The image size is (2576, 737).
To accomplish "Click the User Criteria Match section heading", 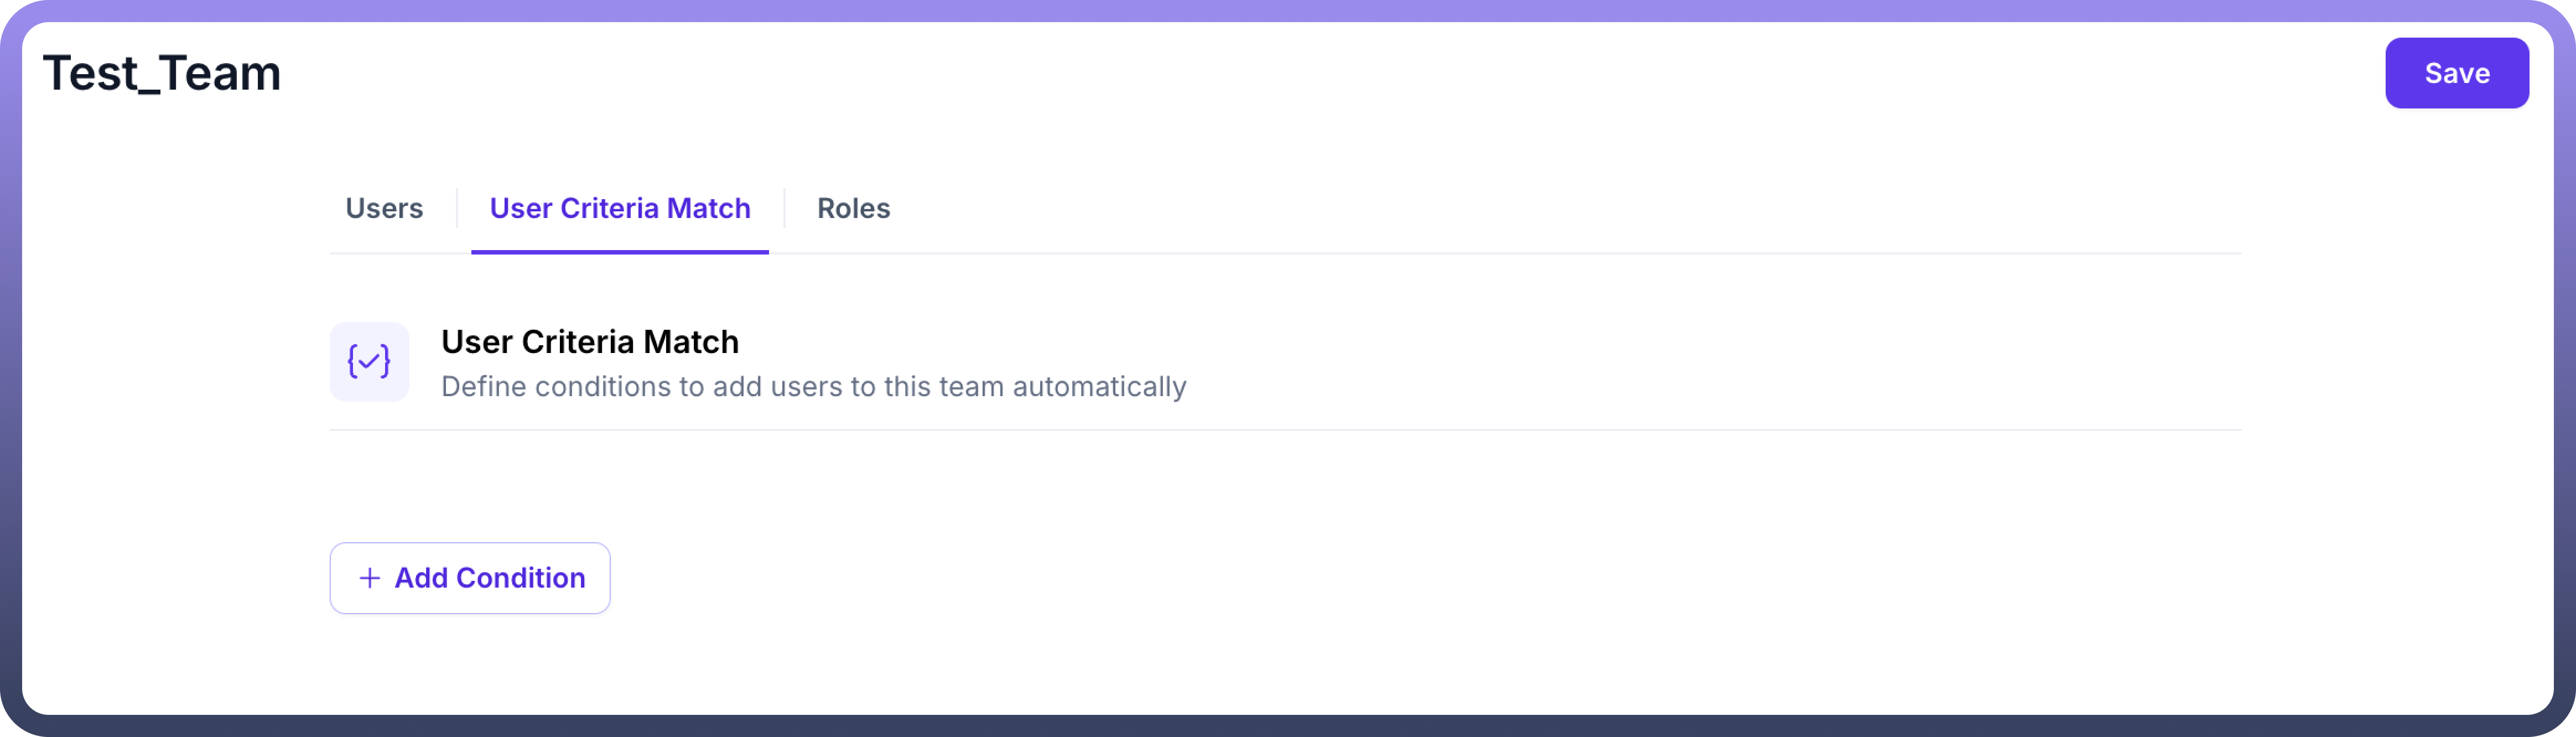I will pyautogui.click(x=590, y=342).
